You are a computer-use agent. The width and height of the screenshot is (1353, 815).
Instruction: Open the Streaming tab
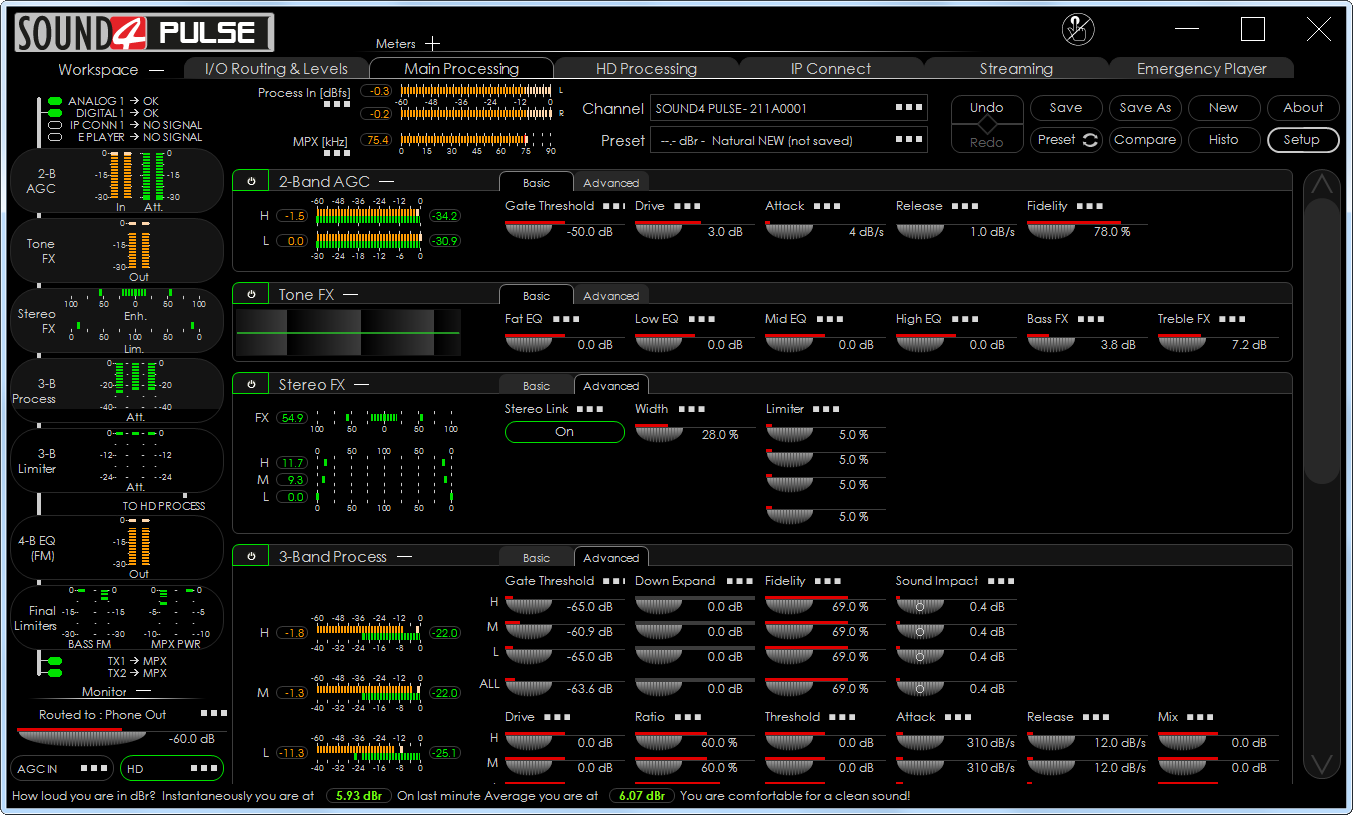click(1016, 69)
